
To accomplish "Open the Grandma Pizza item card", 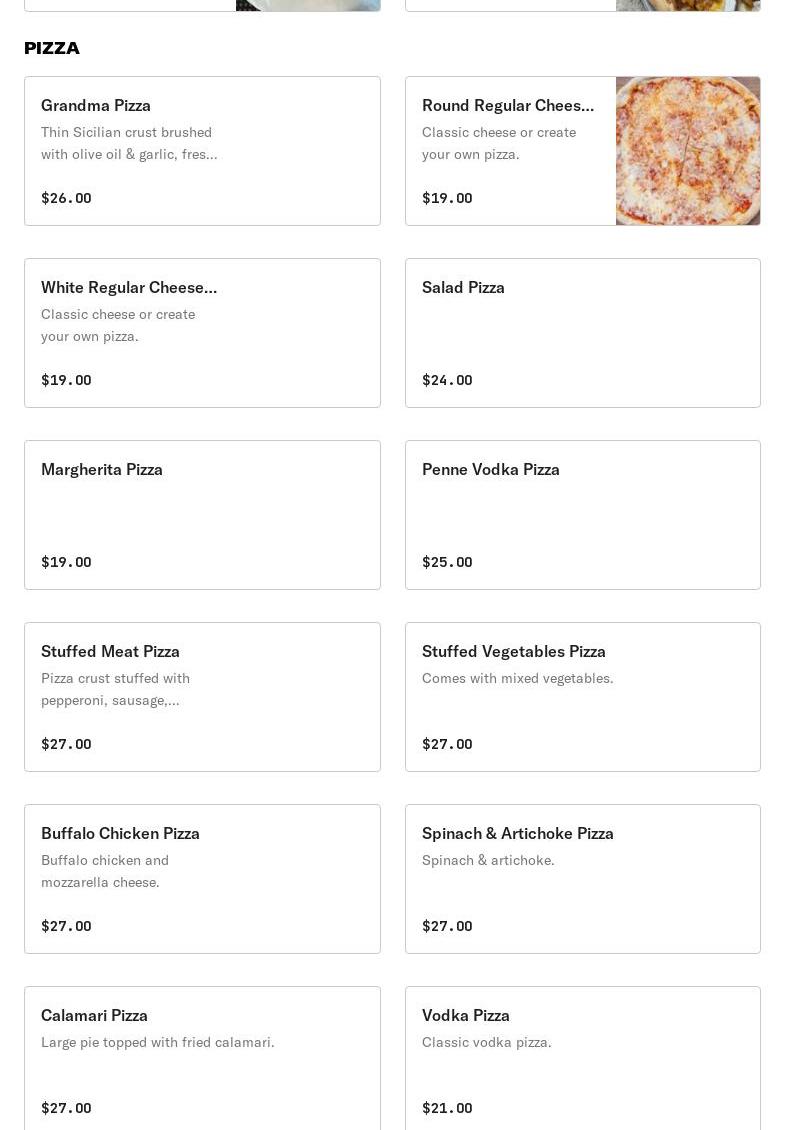I will pos(202,151).
